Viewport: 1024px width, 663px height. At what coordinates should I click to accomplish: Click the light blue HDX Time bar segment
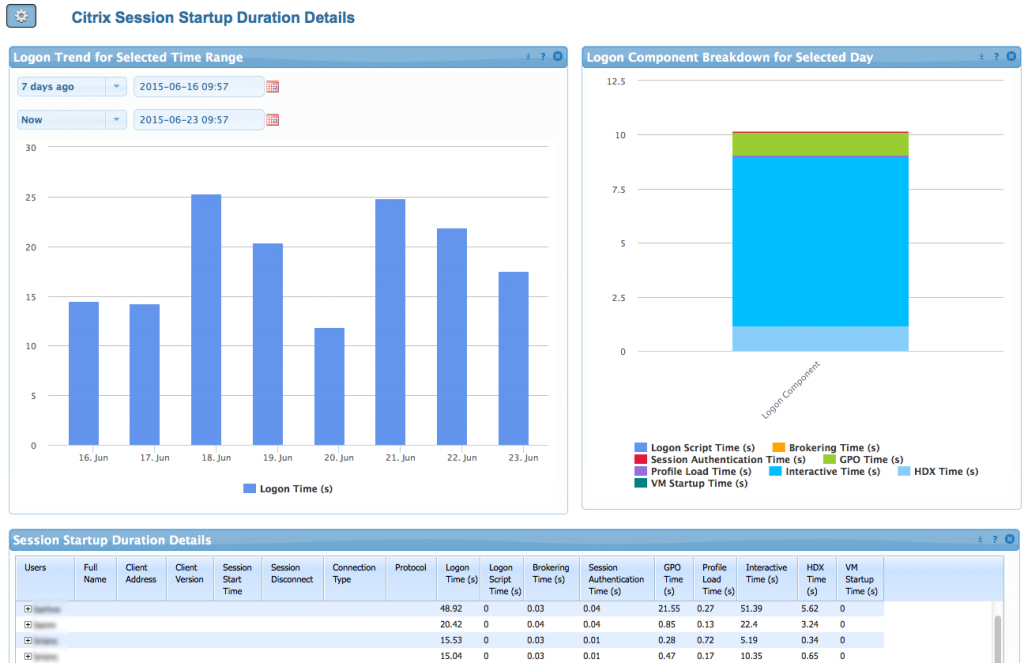[820, 338]
